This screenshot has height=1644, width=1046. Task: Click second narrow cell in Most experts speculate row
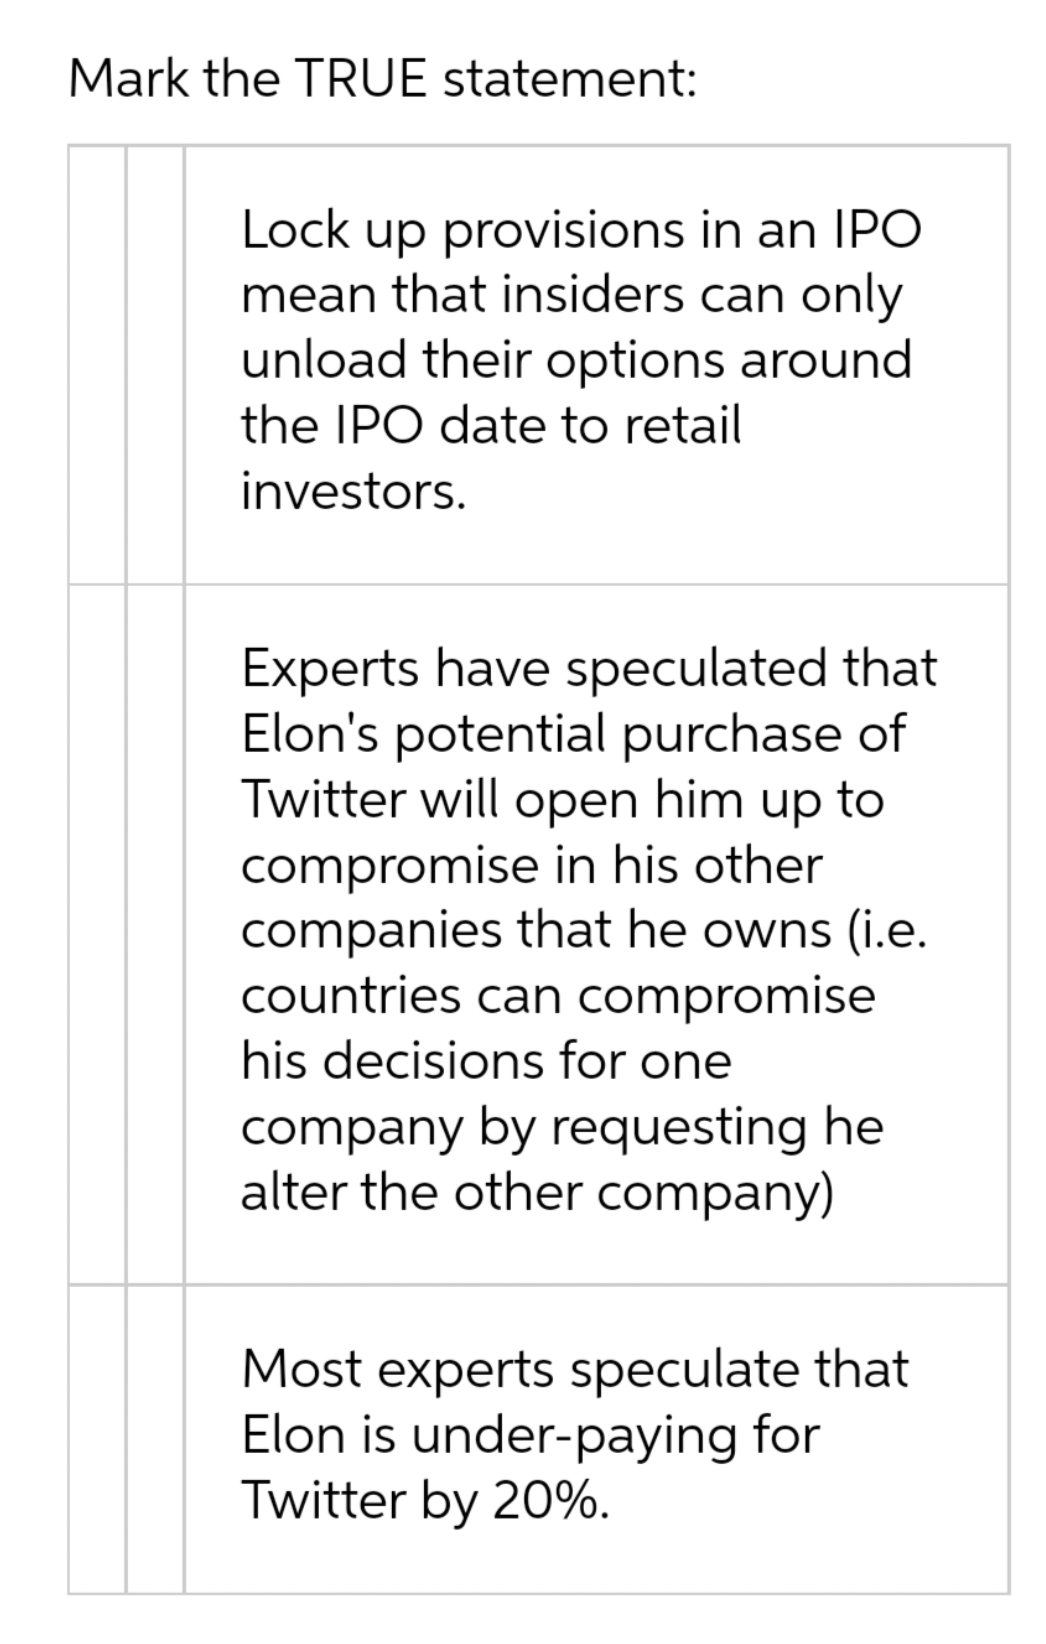[x=155, y=1438]
